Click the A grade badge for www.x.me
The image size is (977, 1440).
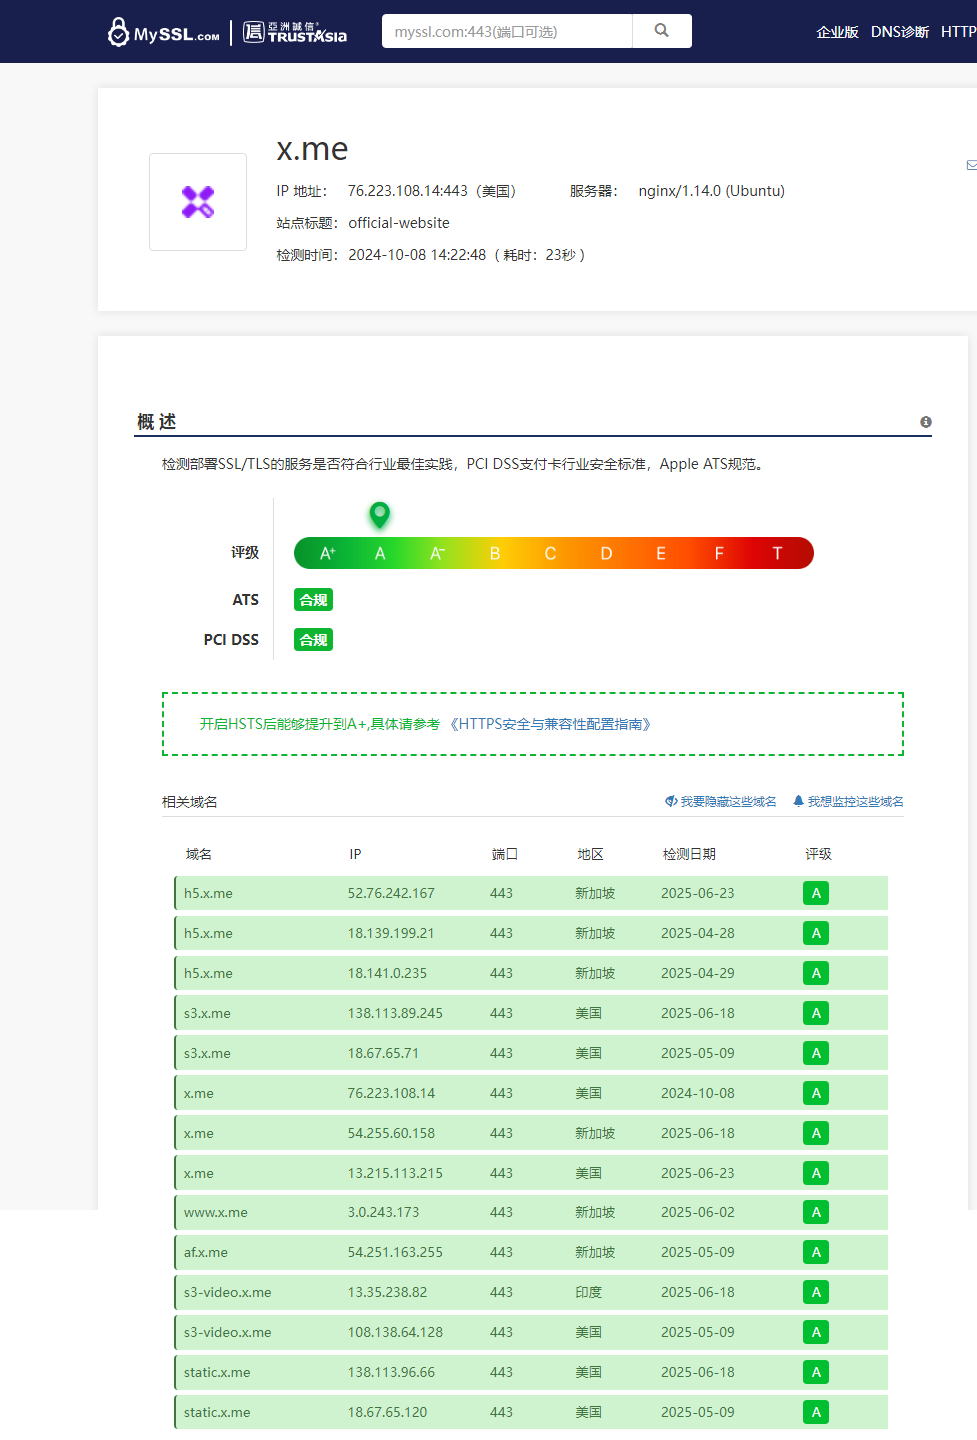coord(816,1213)
